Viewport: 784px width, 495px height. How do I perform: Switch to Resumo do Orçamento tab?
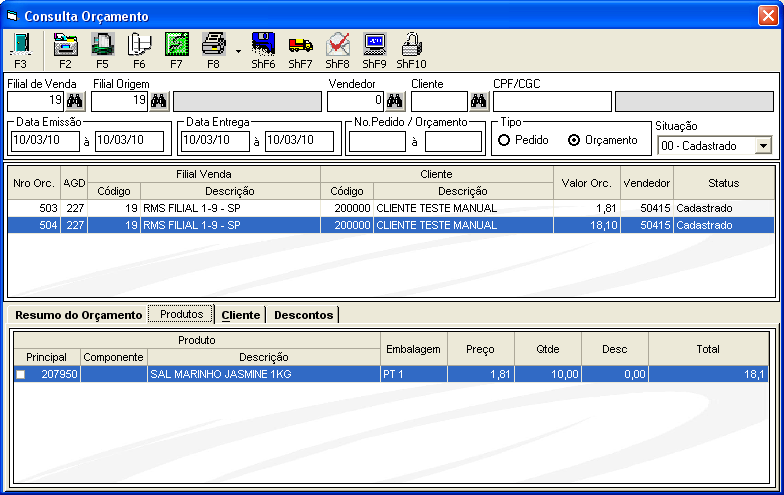click(78, 315)
